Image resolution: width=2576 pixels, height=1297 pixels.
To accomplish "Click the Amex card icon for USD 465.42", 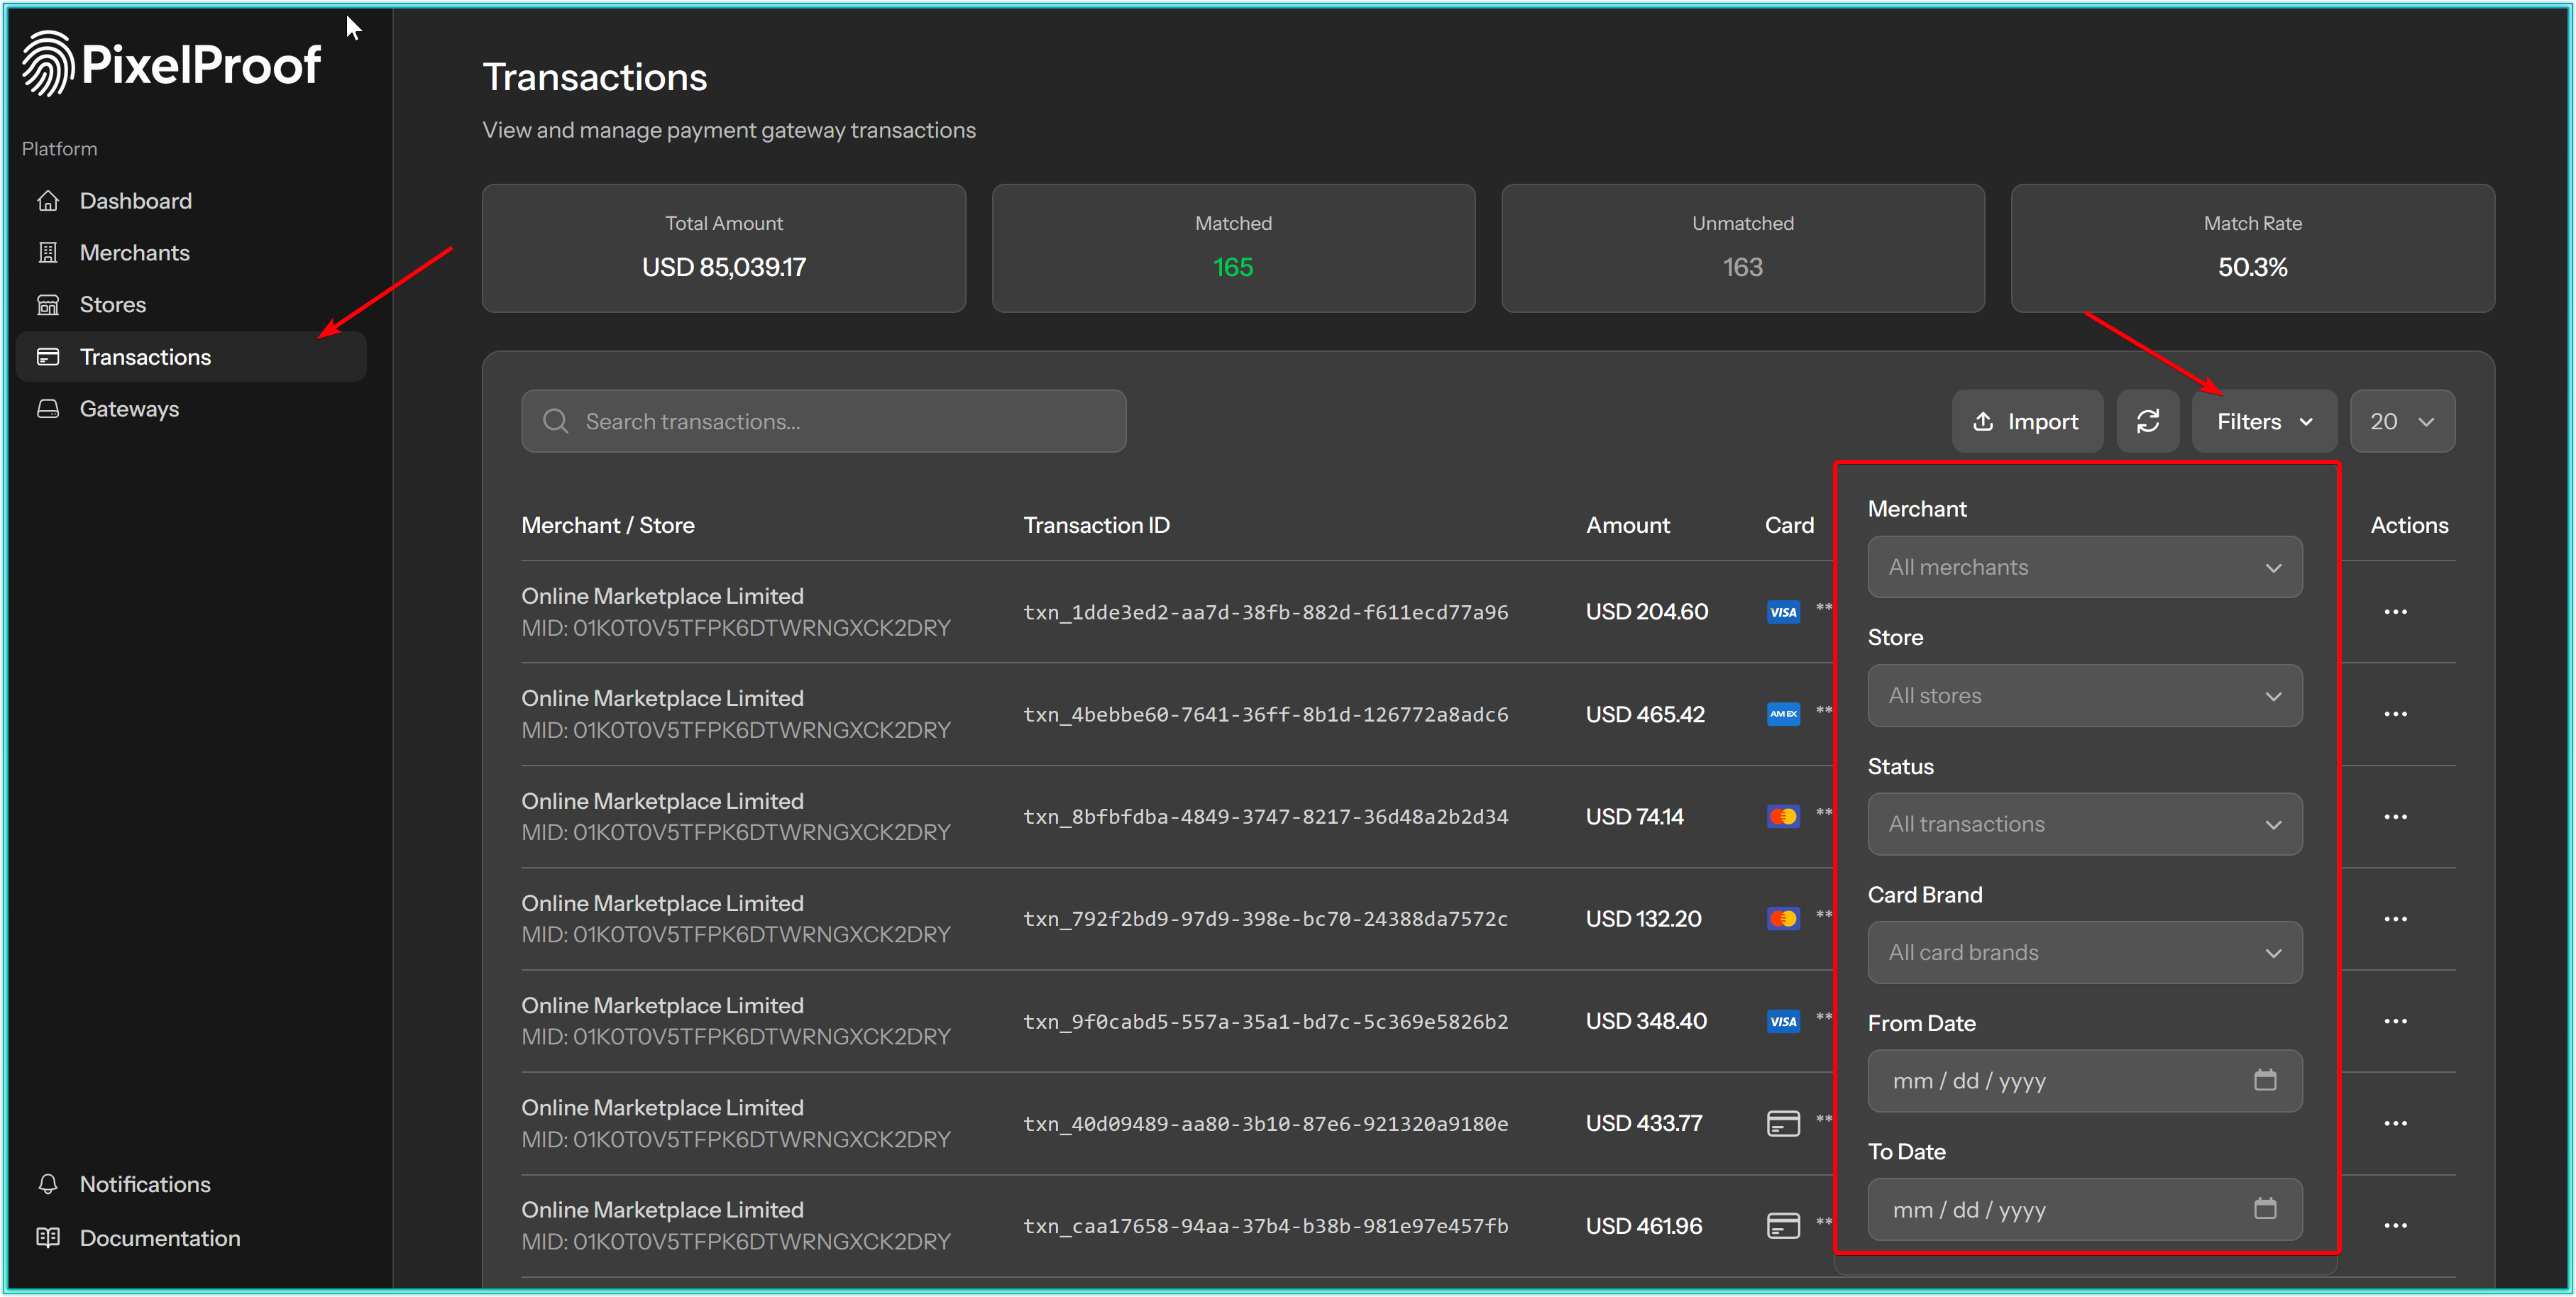I will (x=1782, y=714).
